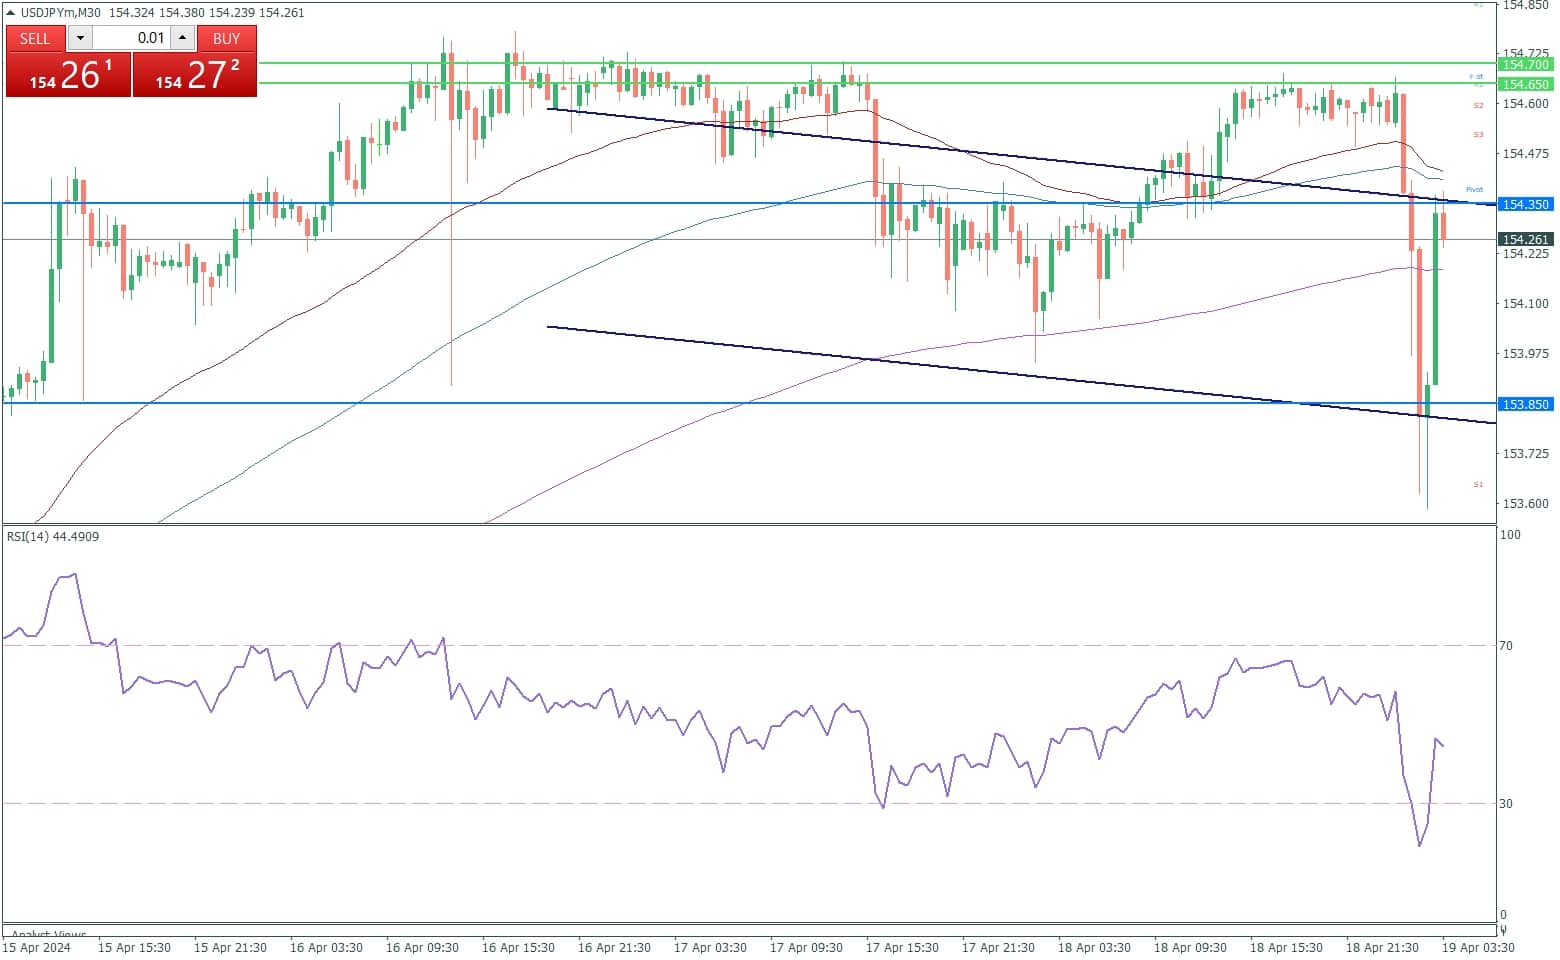
Task: Click the 154.600 price axis label
Action: click(x=1526, y=104)
